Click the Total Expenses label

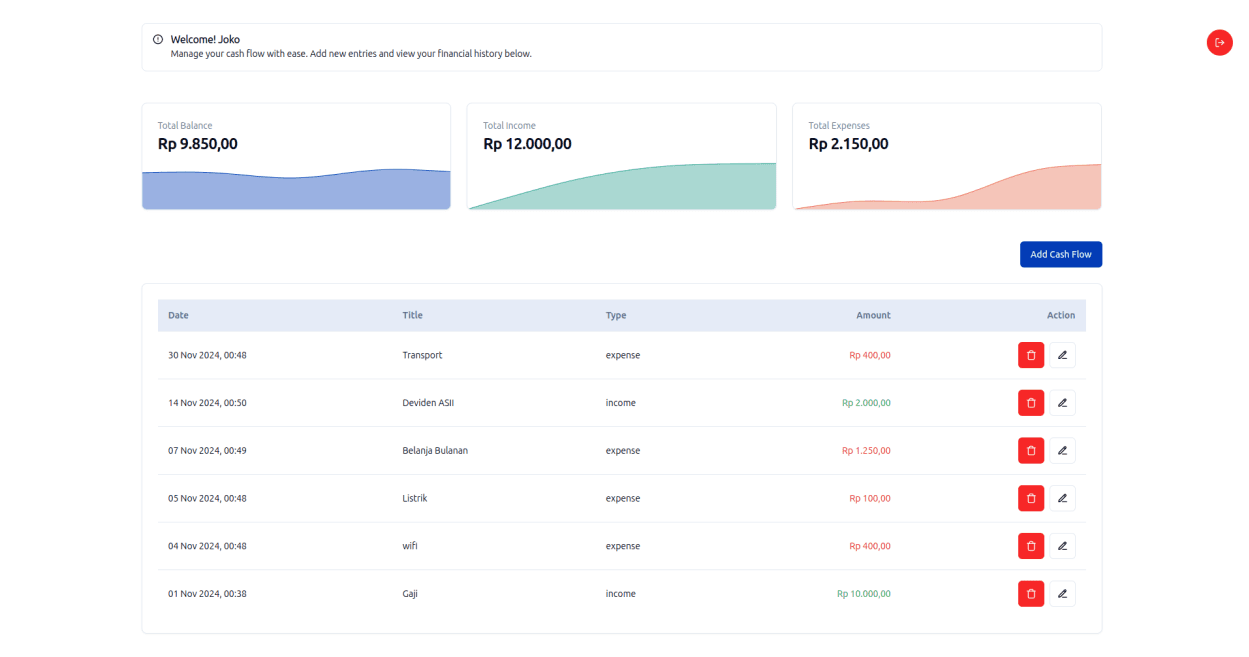pos(839,126)
